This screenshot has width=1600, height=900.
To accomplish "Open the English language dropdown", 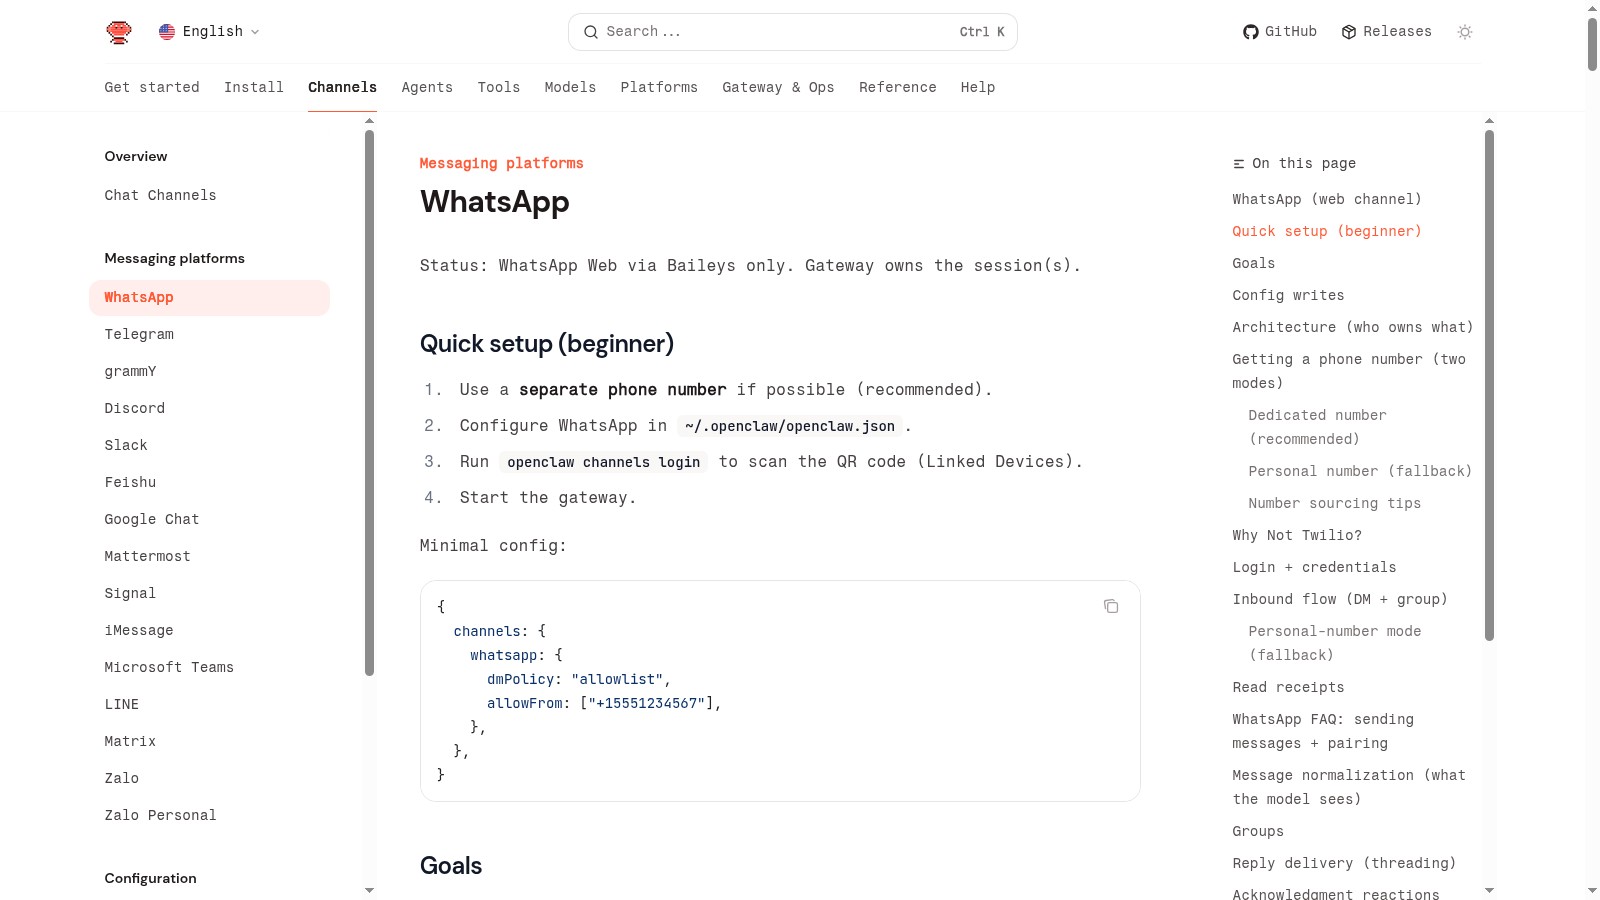I will click(209, 32).
